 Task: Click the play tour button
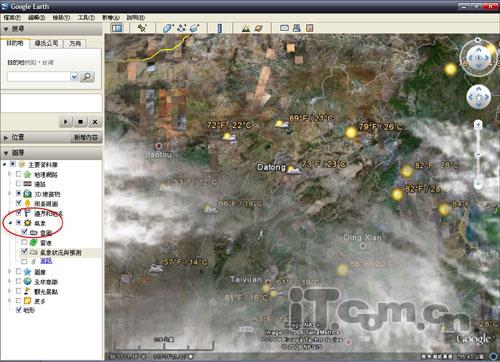tap(66, 122)
